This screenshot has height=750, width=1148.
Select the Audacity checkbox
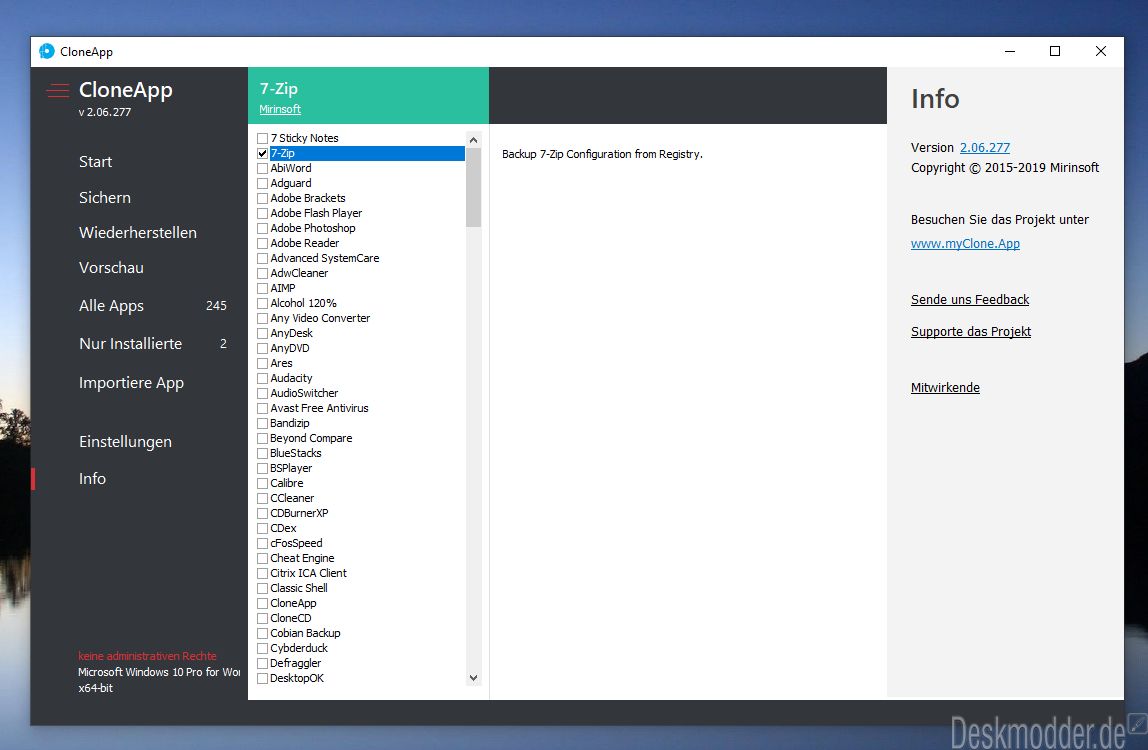(262, 379)
